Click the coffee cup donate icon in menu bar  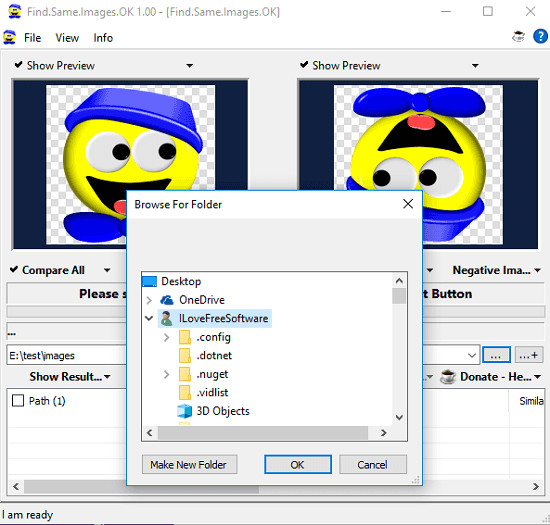click(518, 36)
